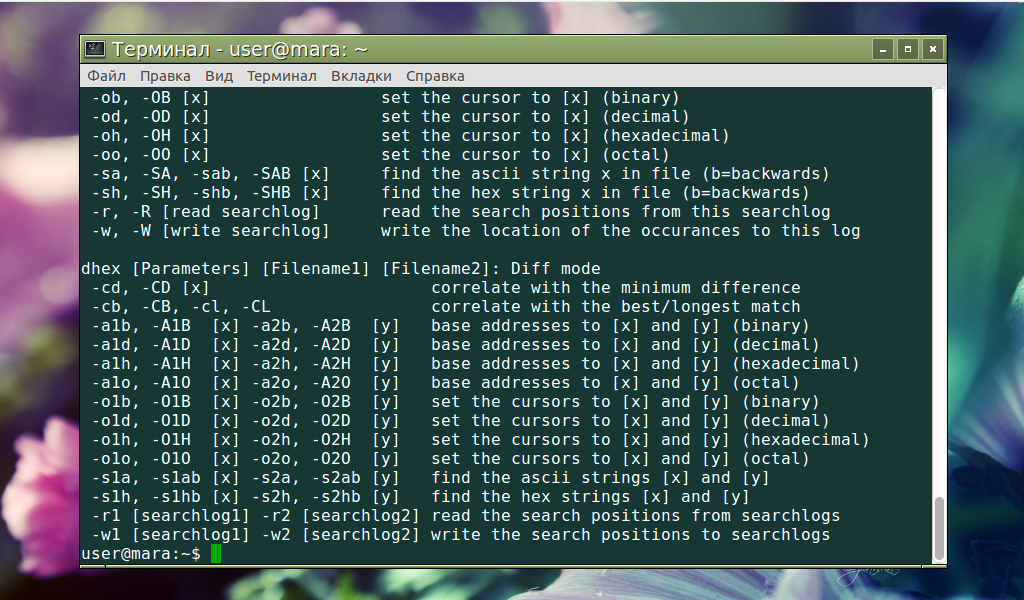Click 'find the hex string x in file' text

(526, 193)
